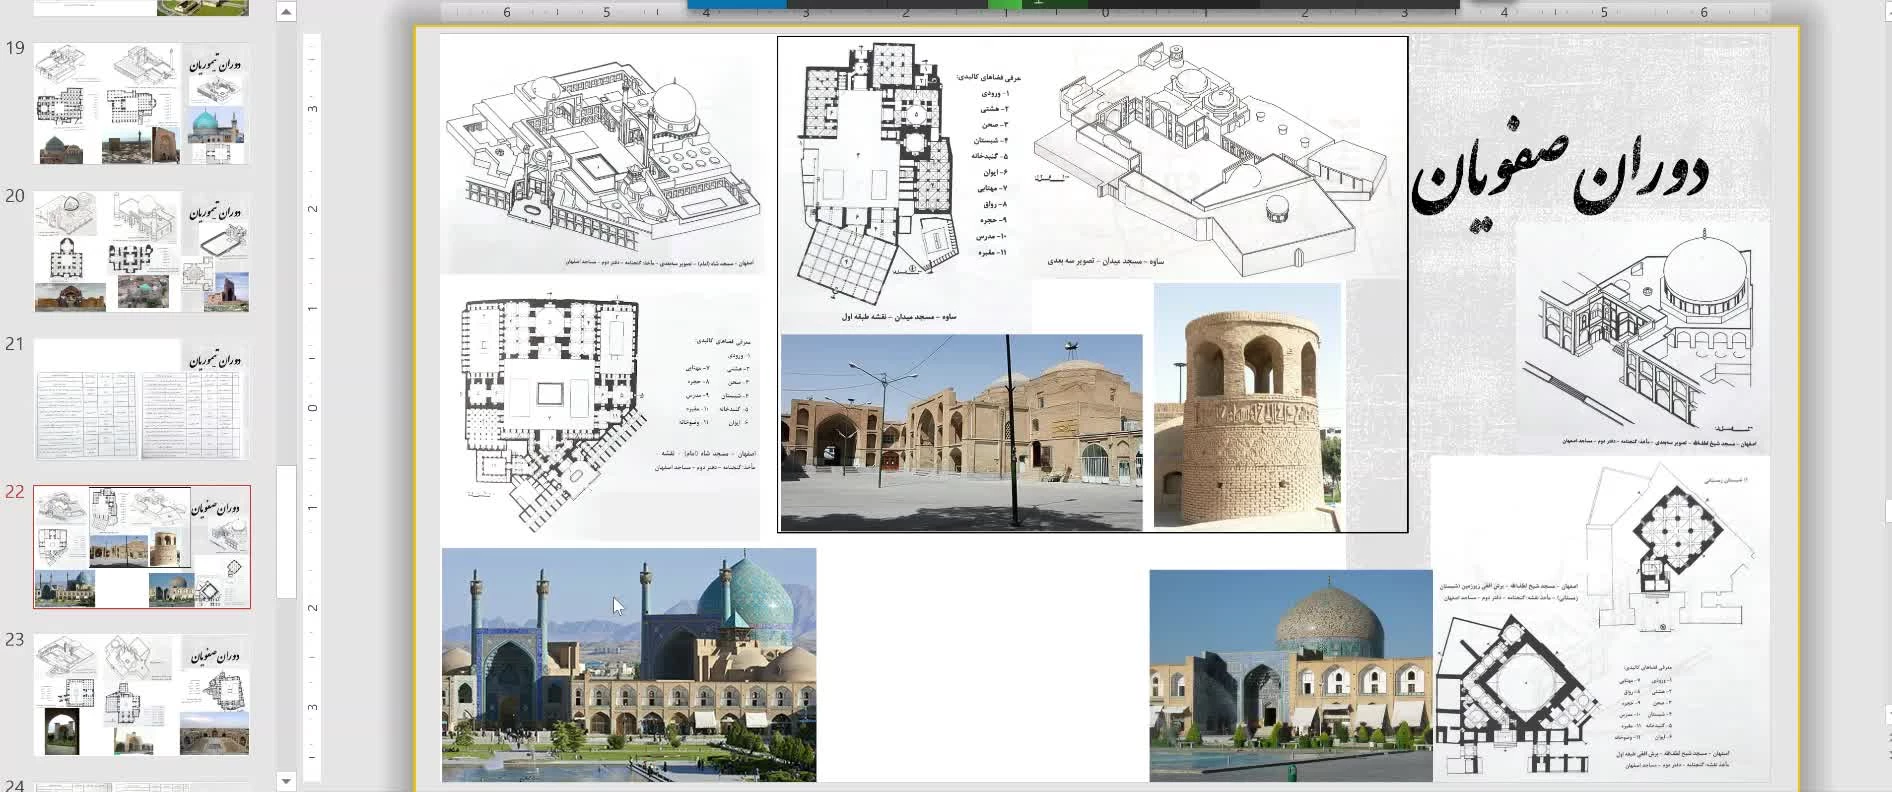This screenshot has height=792, width=1892.
Task: Click the slide panel scroll down arrow
Action: pos(286,781)
